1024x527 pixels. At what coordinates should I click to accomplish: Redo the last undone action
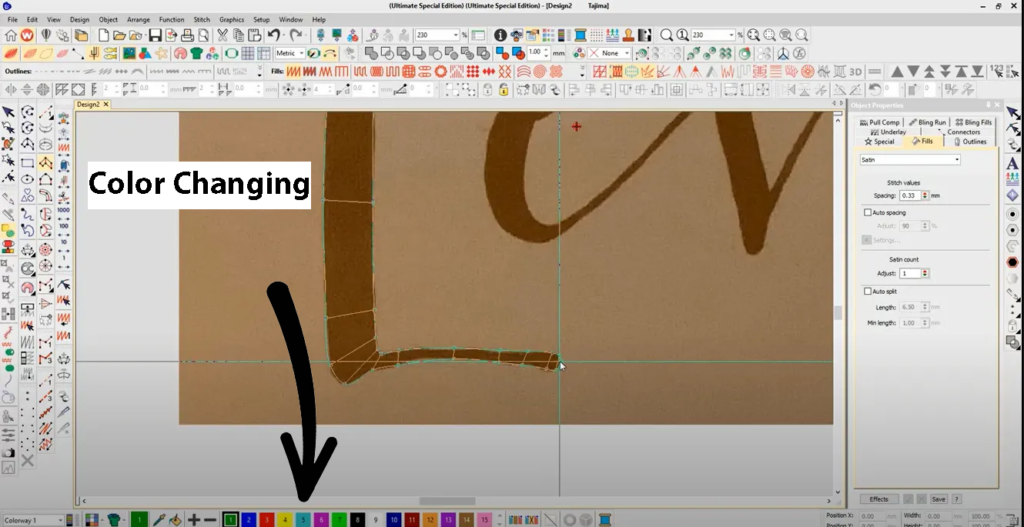pos(295,35)
